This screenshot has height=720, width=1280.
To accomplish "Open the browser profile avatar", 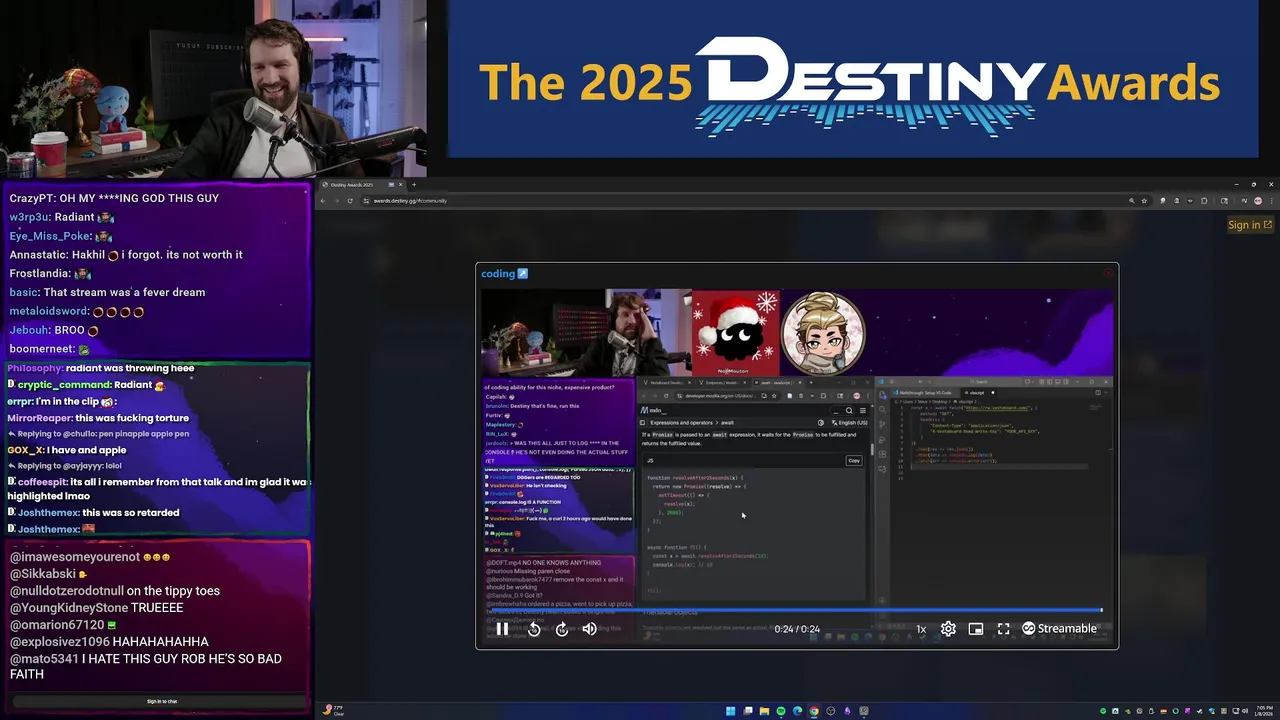I will pos(1256,201).
